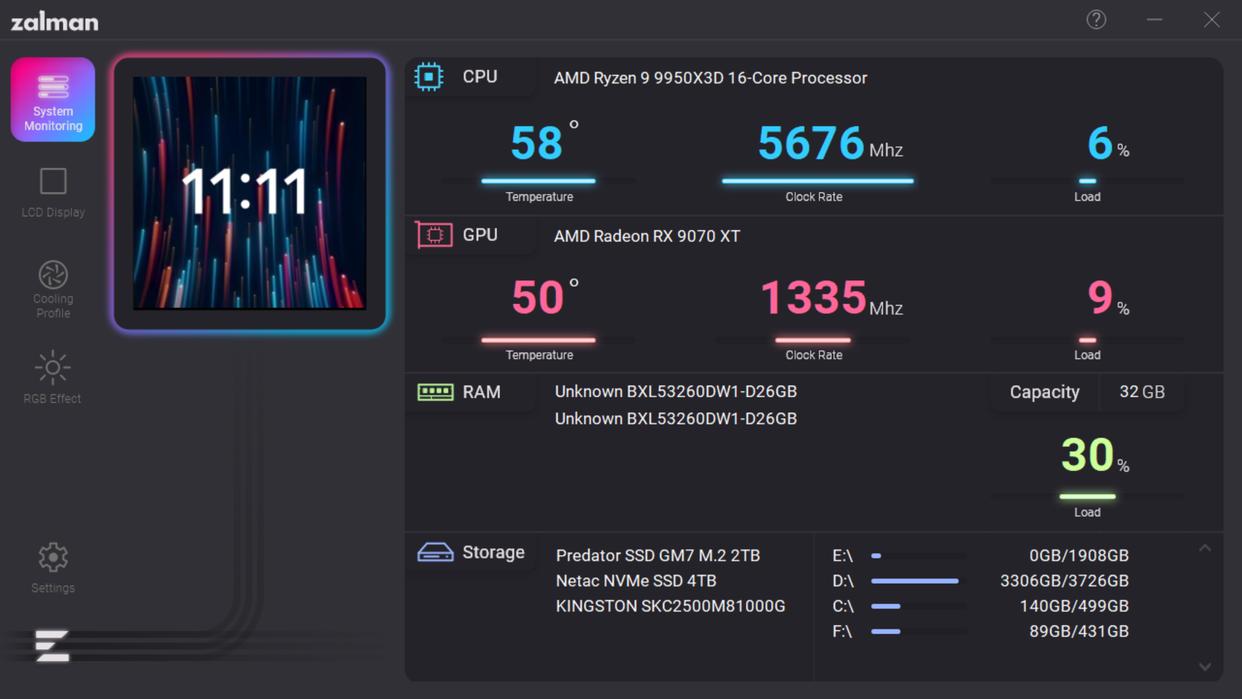Click the GPU load value 9%
The height and width of the screenshot is (699, 1242).
point(1108,298)
